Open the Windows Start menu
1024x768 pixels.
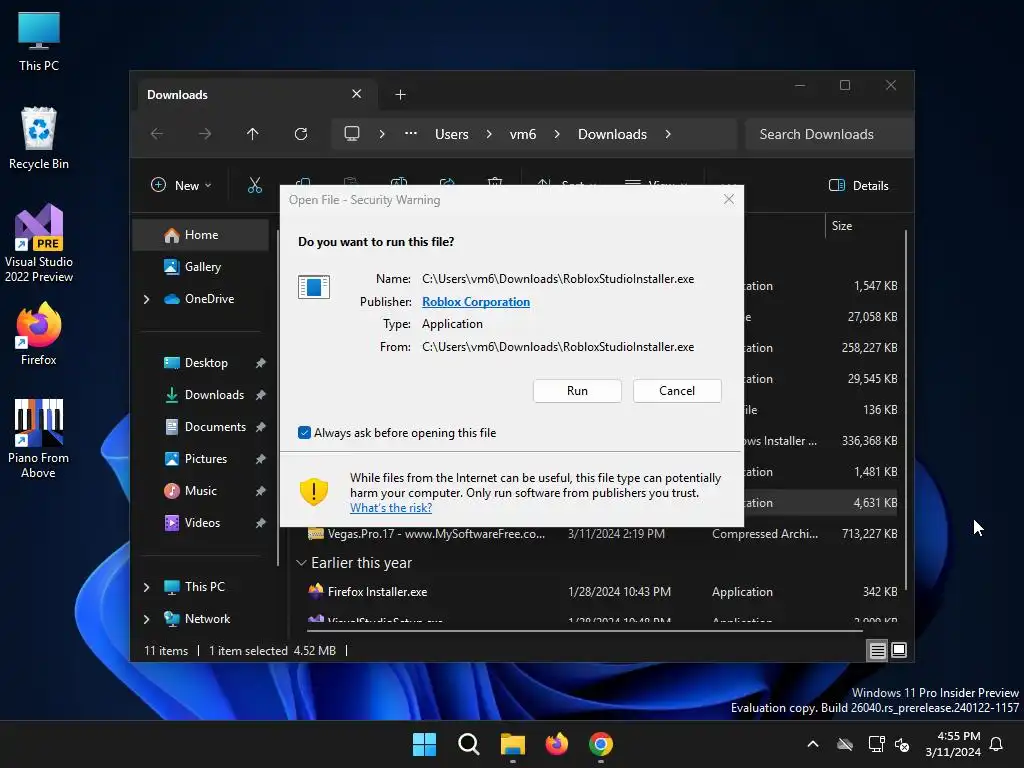pos(424,744)
